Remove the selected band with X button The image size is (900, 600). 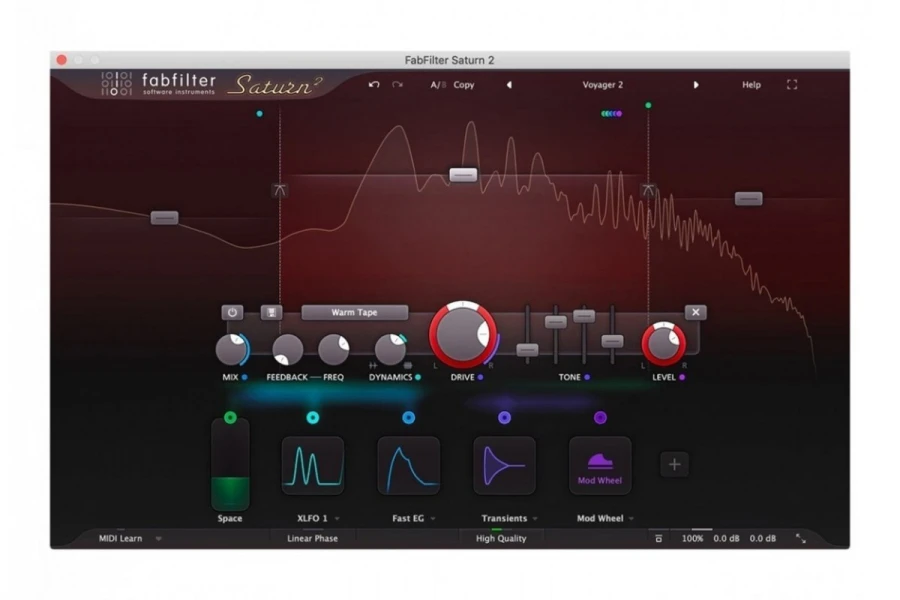[x=696, y=312]
